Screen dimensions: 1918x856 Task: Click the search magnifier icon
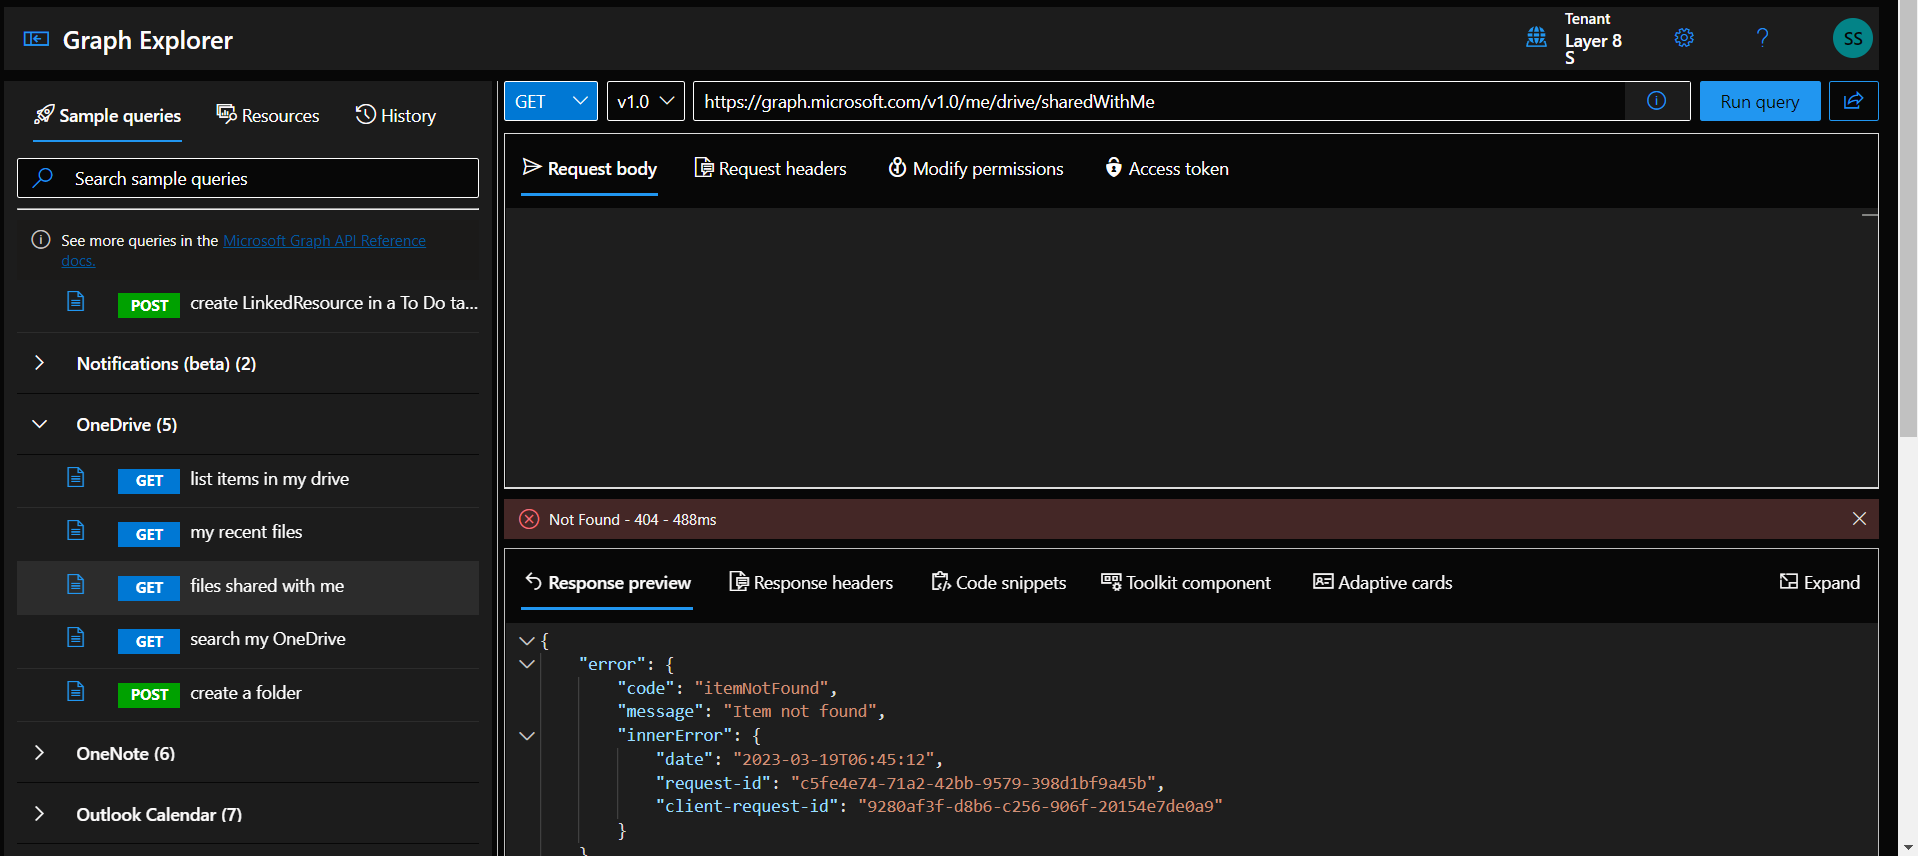coord(43,178)
